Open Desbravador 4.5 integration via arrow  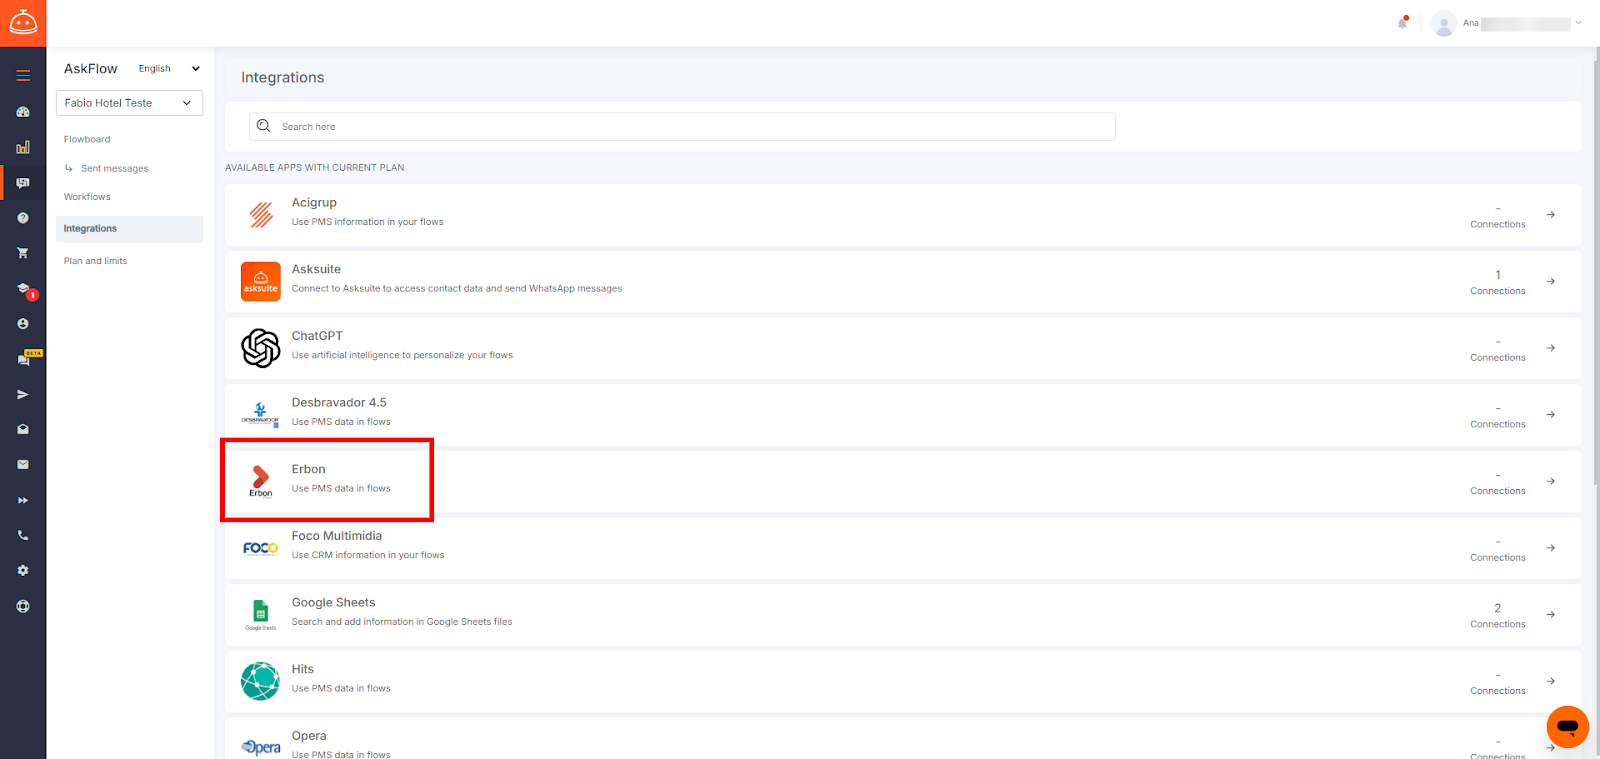1551,414
